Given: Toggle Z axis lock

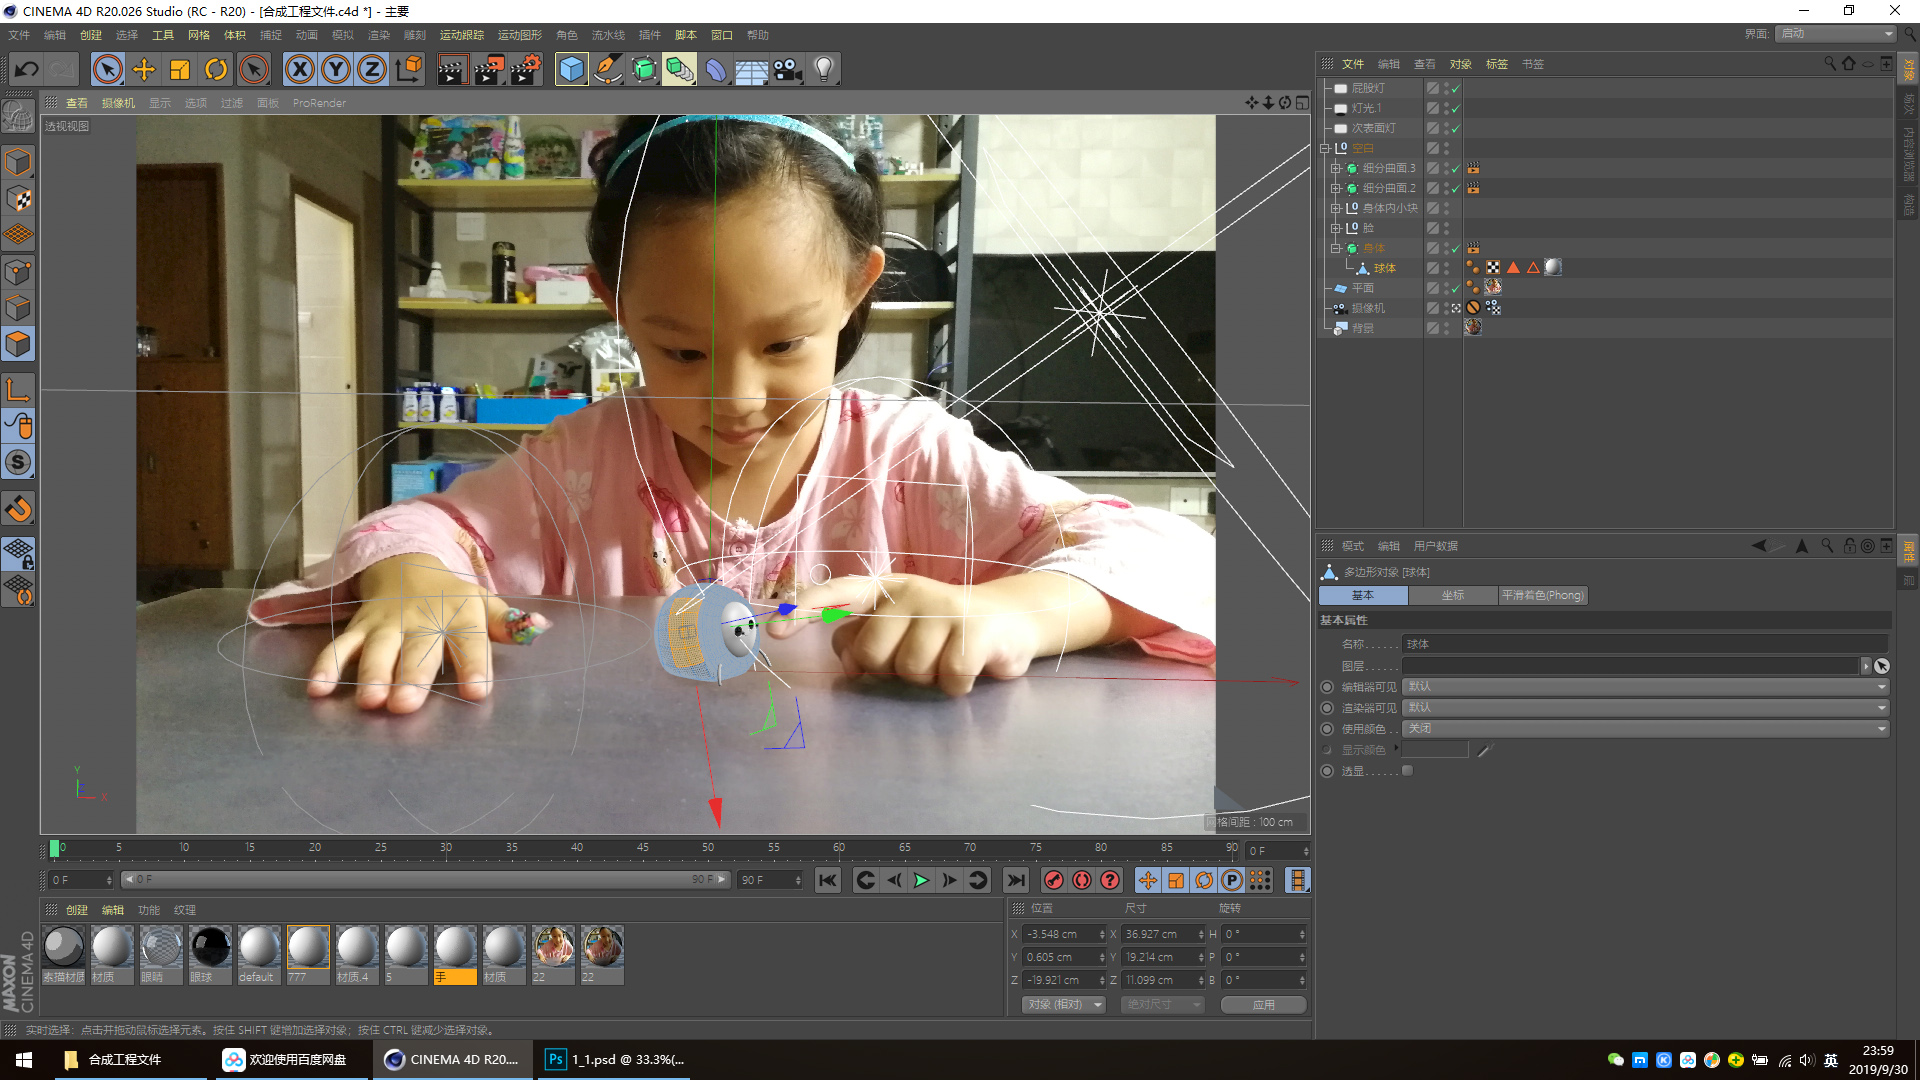Looking at the screenshot, I should pos(372,69).
